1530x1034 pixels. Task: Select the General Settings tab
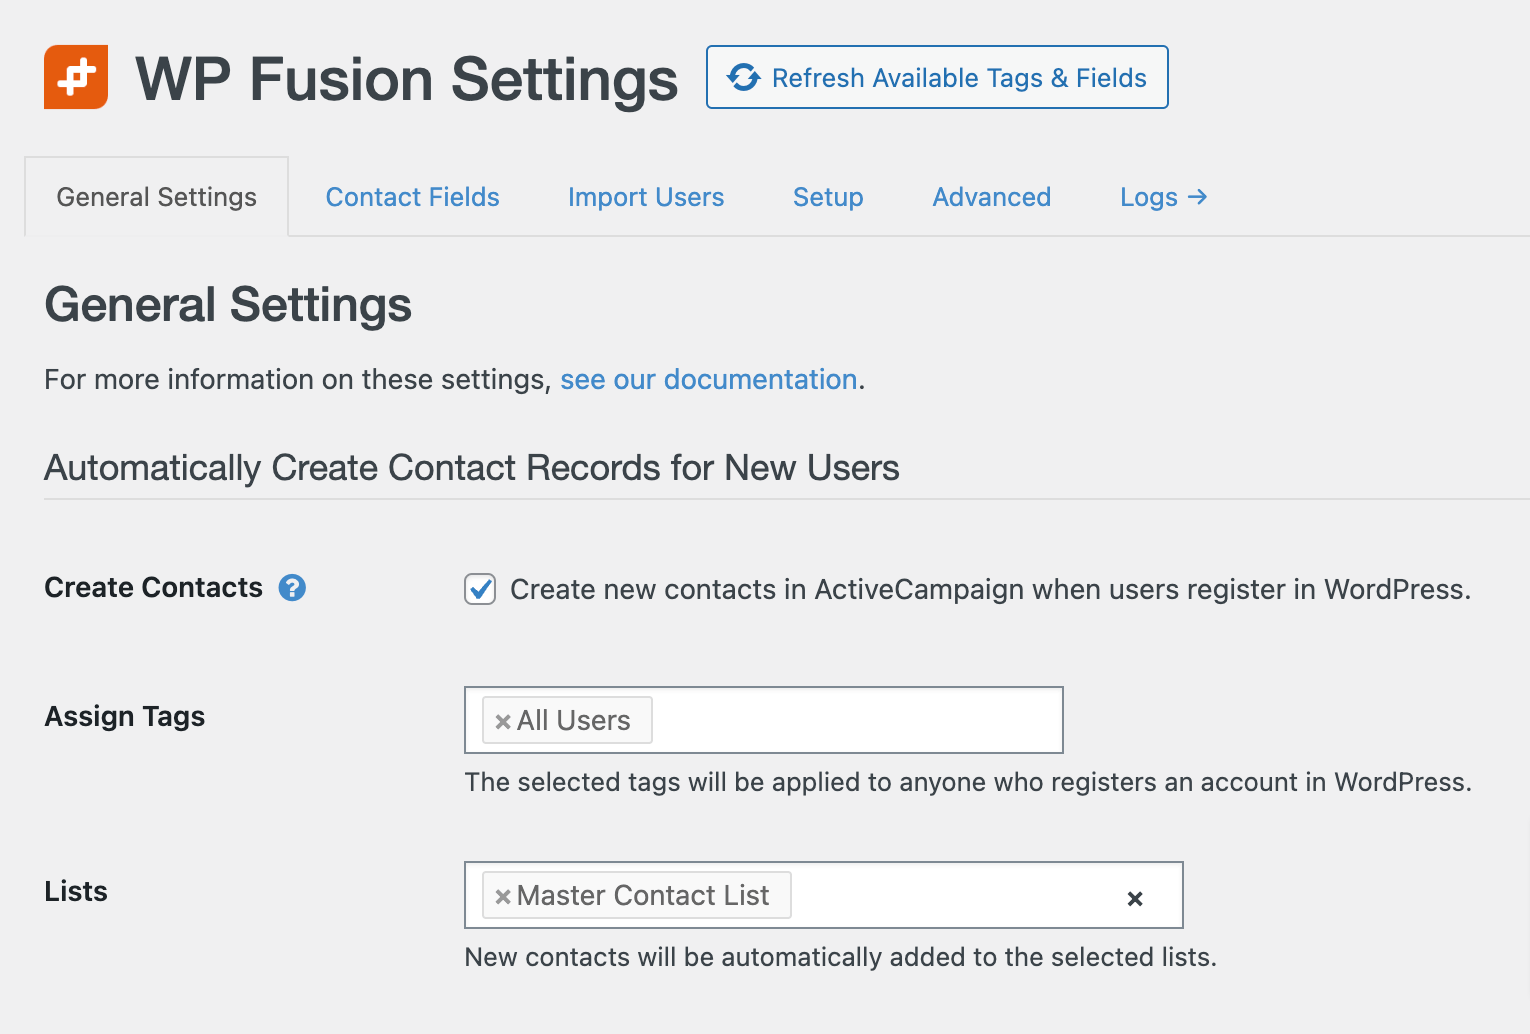click(156, 197)
